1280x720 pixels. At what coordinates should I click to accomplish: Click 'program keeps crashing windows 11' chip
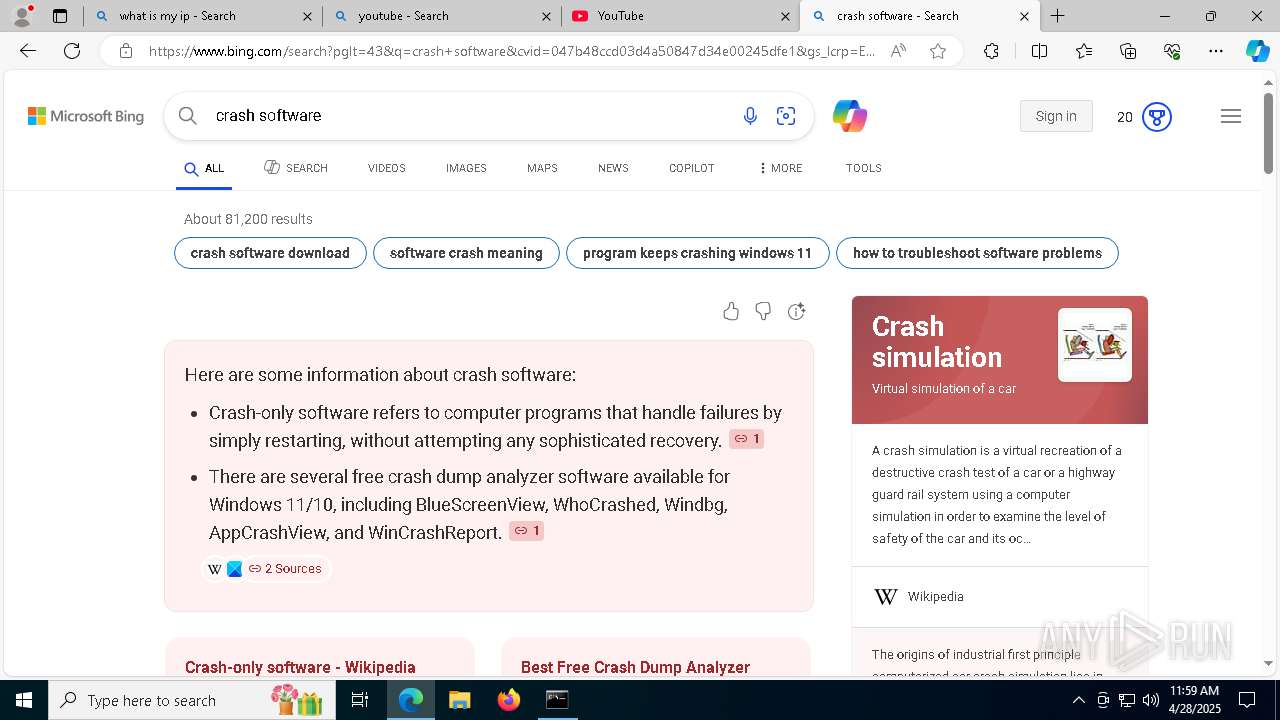click(x=698, y=253)
